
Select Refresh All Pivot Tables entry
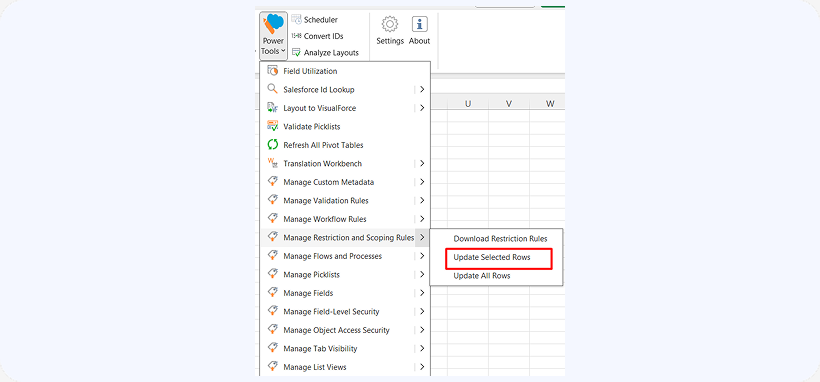tap(323, 145)
